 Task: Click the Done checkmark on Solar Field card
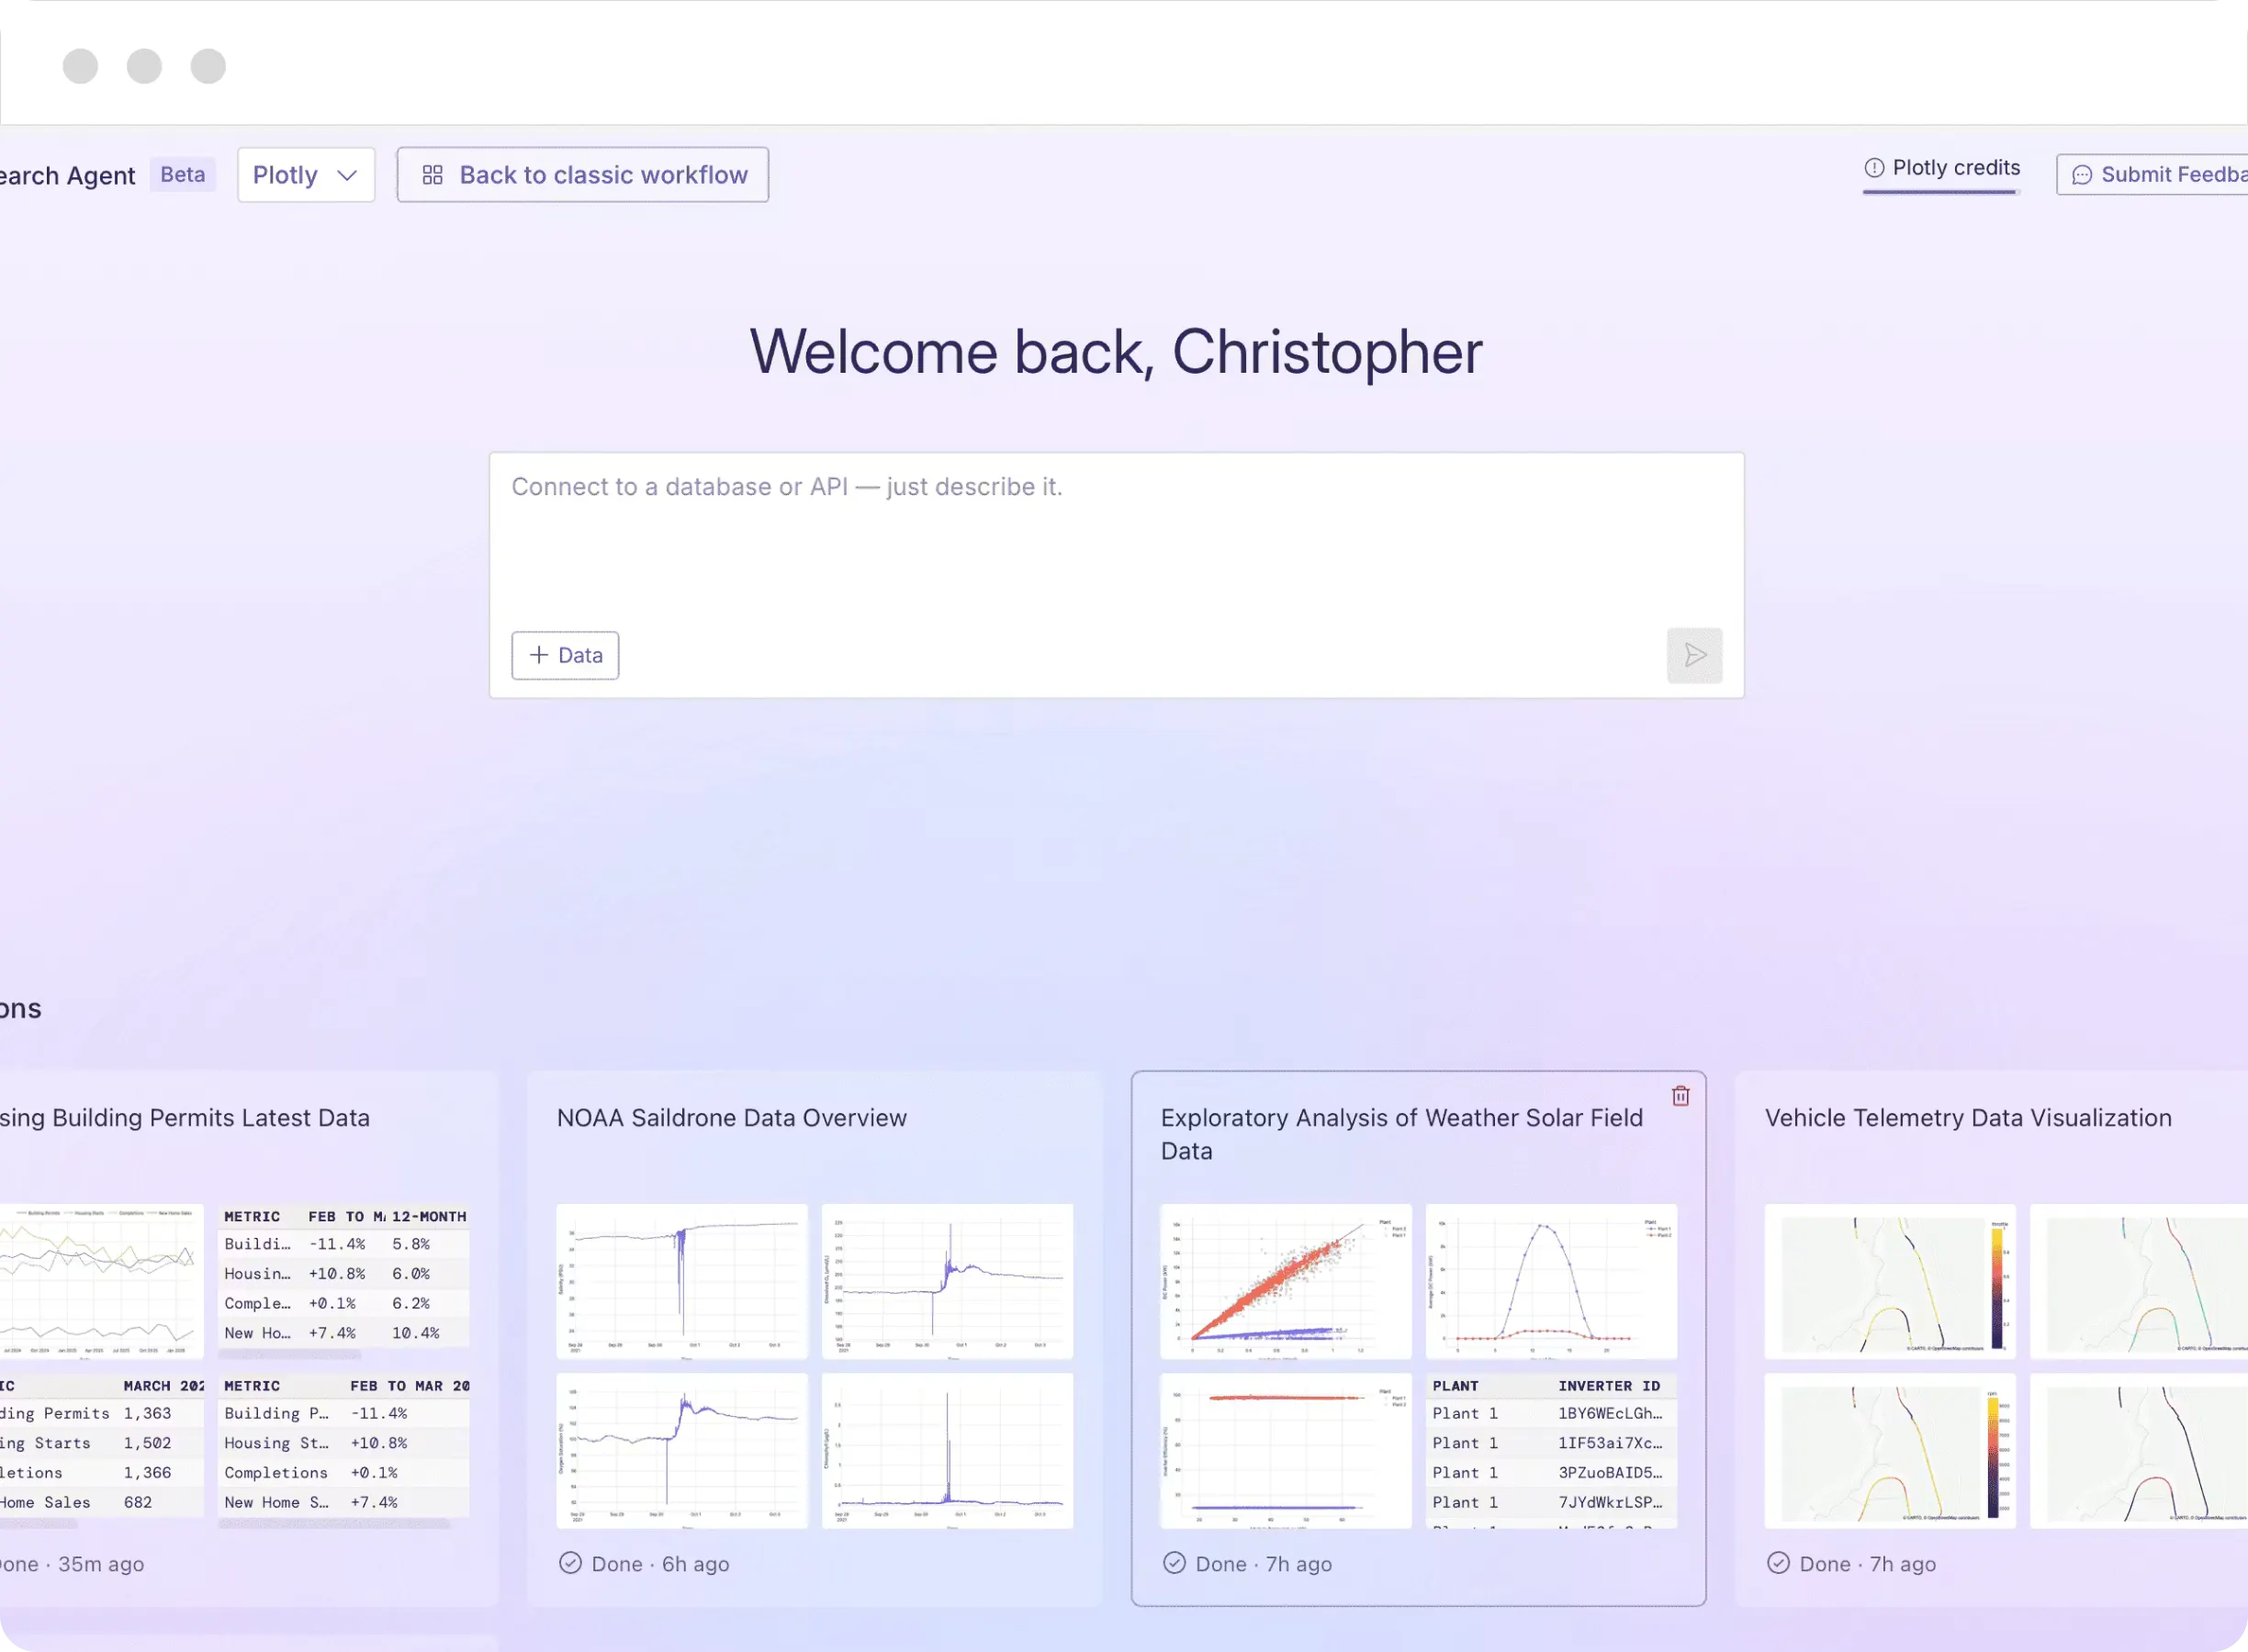pos(1174,1563)
